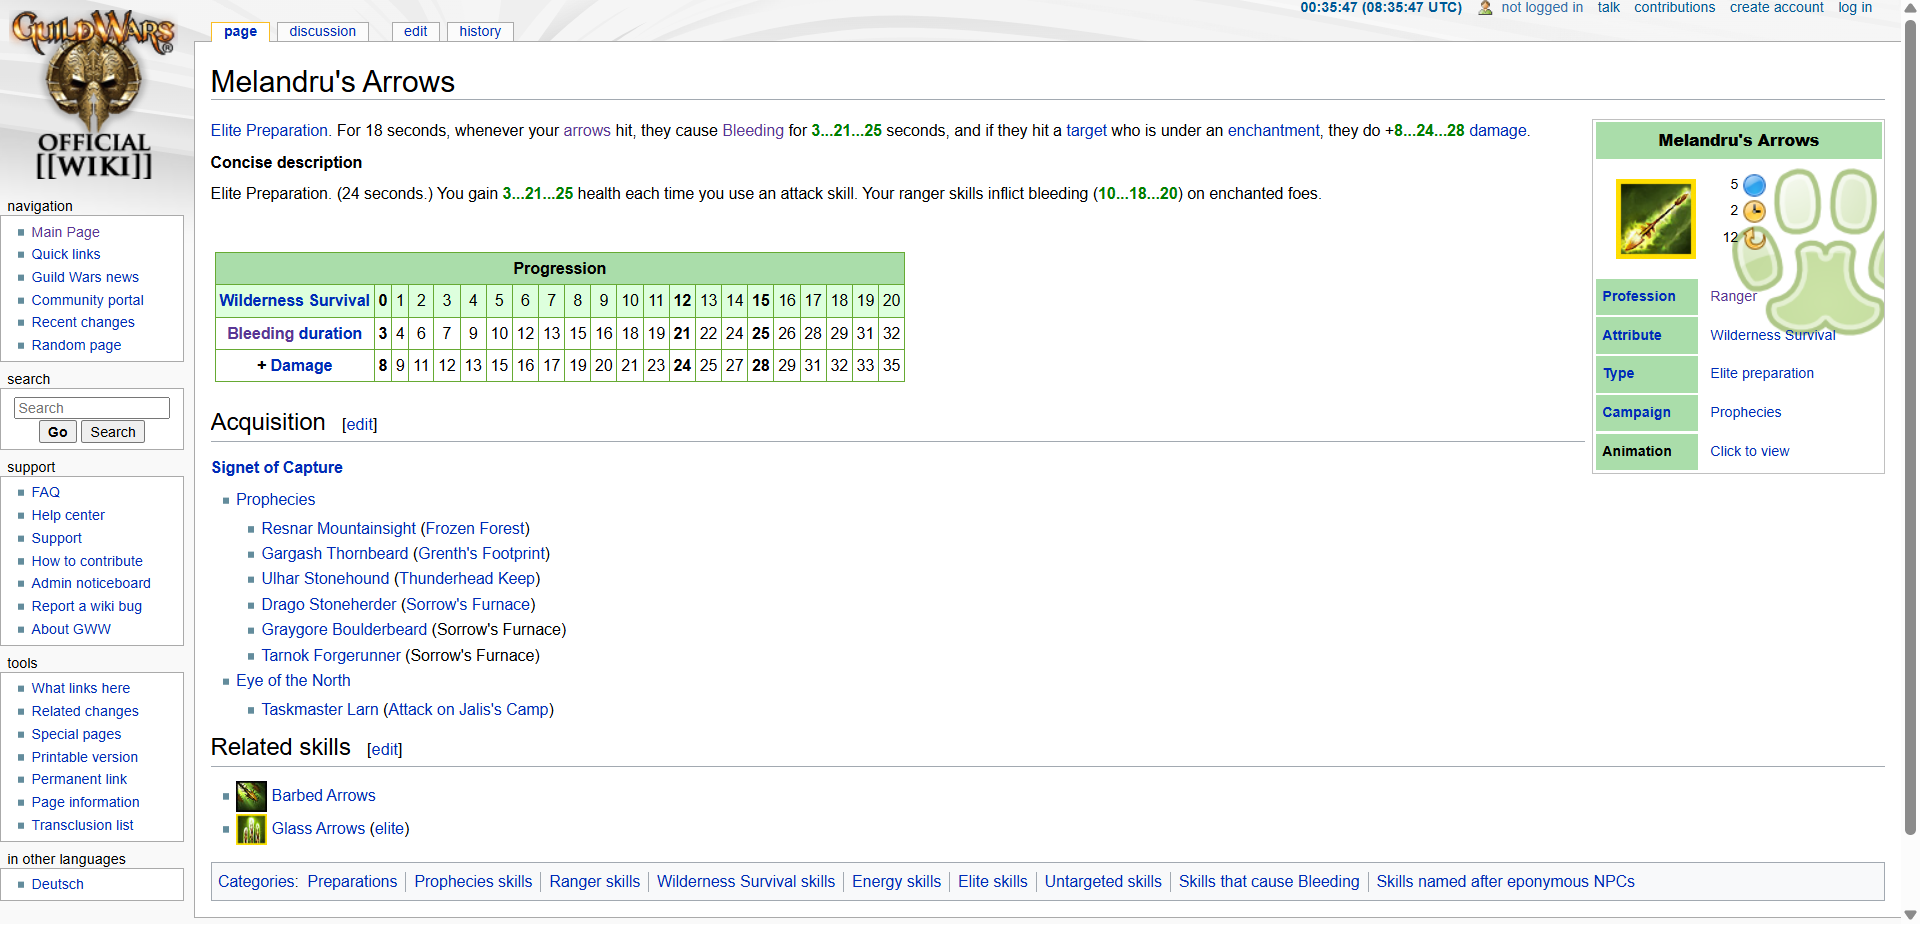
Task: Edit the Related skills section
Action: pyautogui.click(x=385, y=750)
